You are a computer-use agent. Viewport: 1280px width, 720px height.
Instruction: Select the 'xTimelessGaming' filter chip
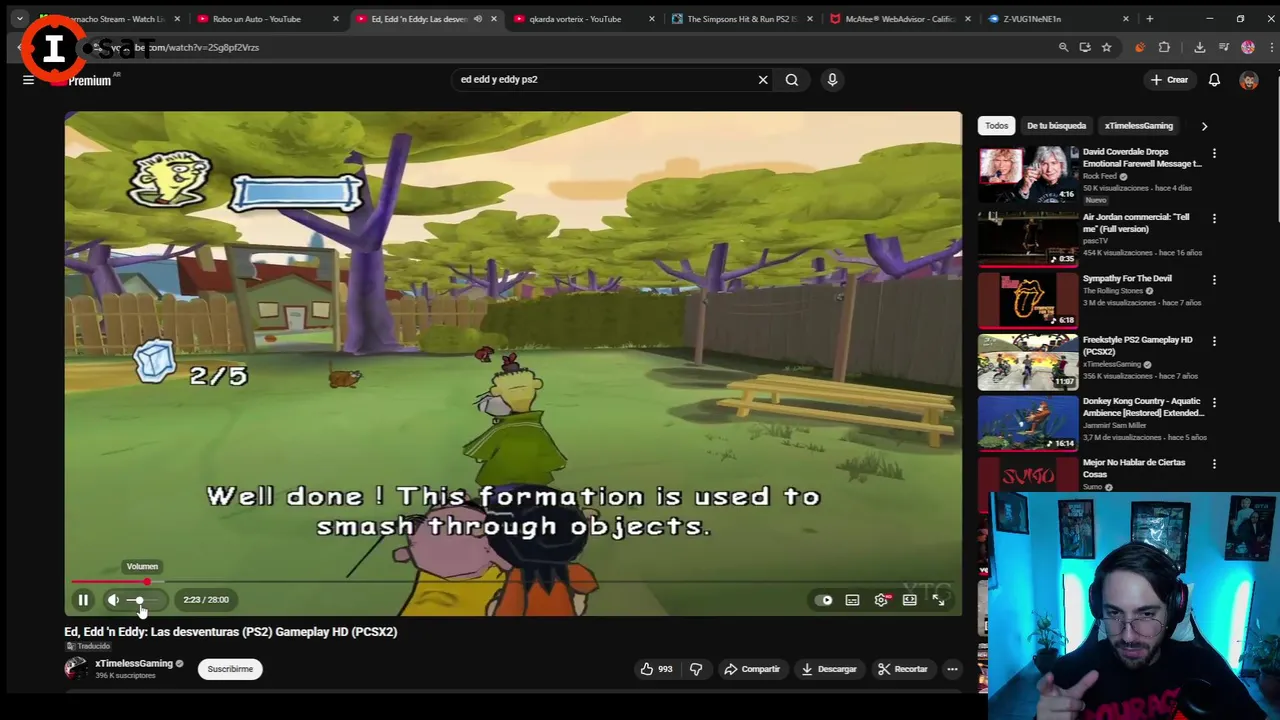[x=1138, y=126]
